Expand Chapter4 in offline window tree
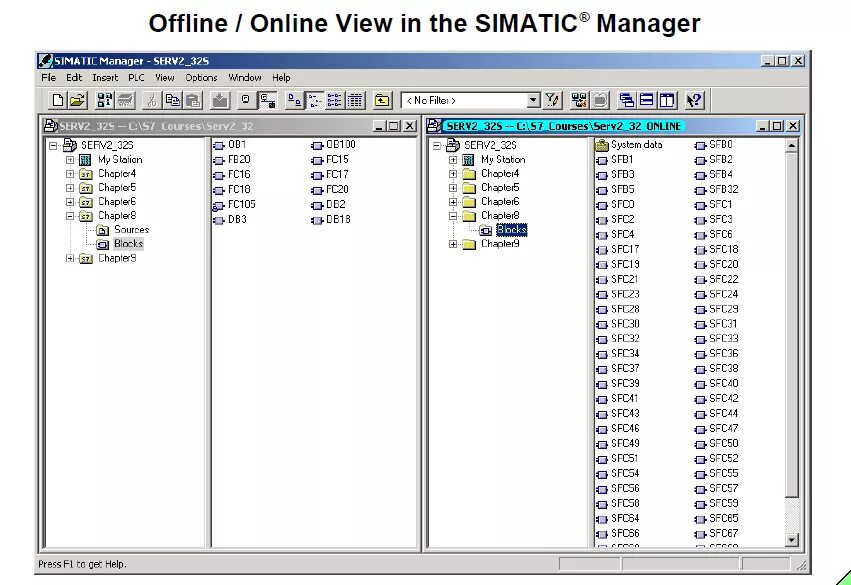 click(69, 174)
